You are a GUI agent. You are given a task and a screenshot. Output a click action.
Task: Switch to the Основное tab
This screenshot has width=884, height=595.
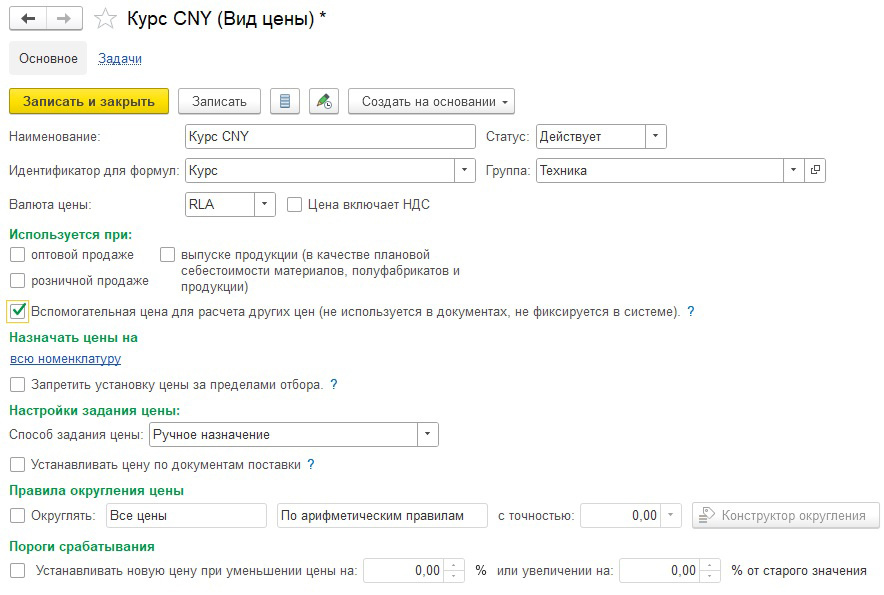tap(48, 59)
